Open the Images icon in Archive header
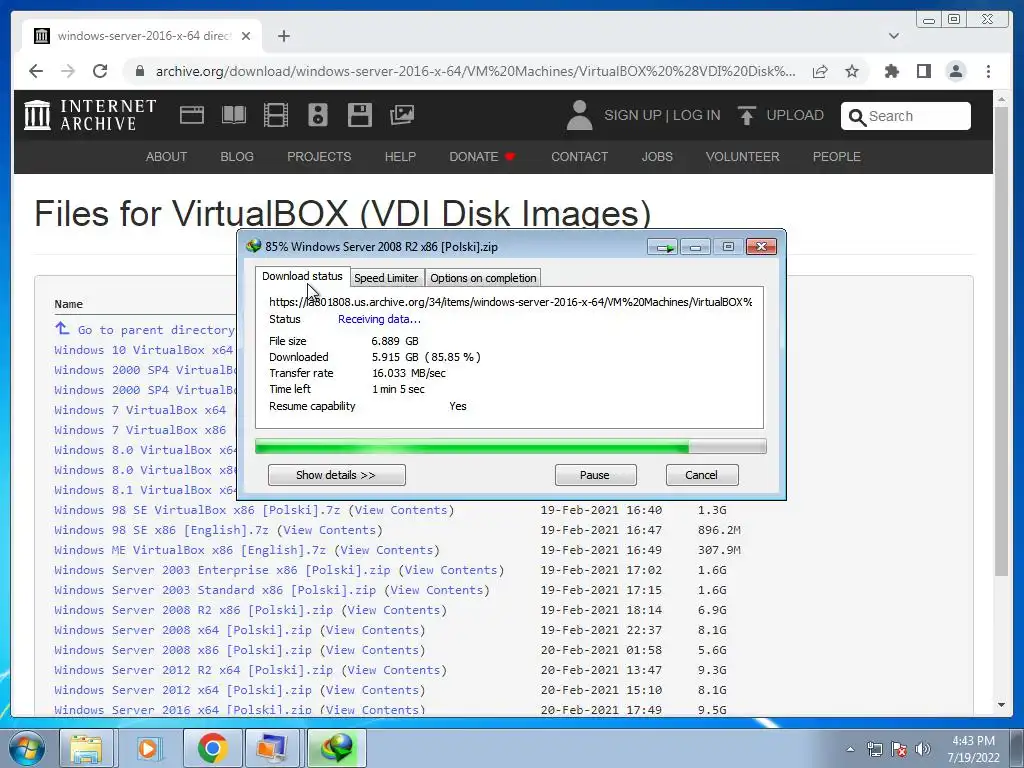 [x=402, y=115]
